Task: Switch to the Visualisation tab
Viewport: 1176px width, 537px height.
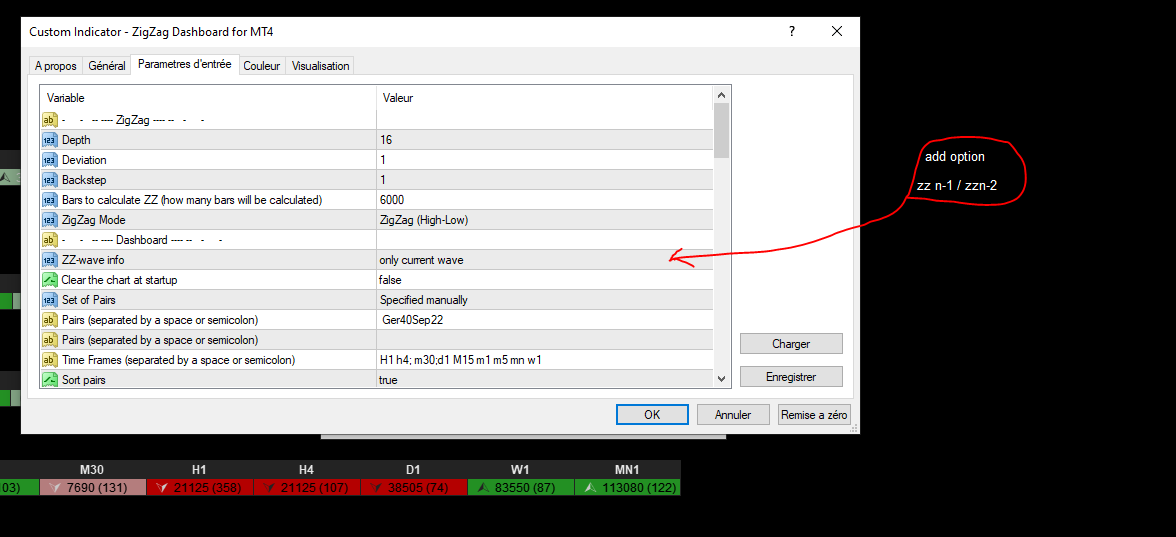Action: tap(320, 66)
